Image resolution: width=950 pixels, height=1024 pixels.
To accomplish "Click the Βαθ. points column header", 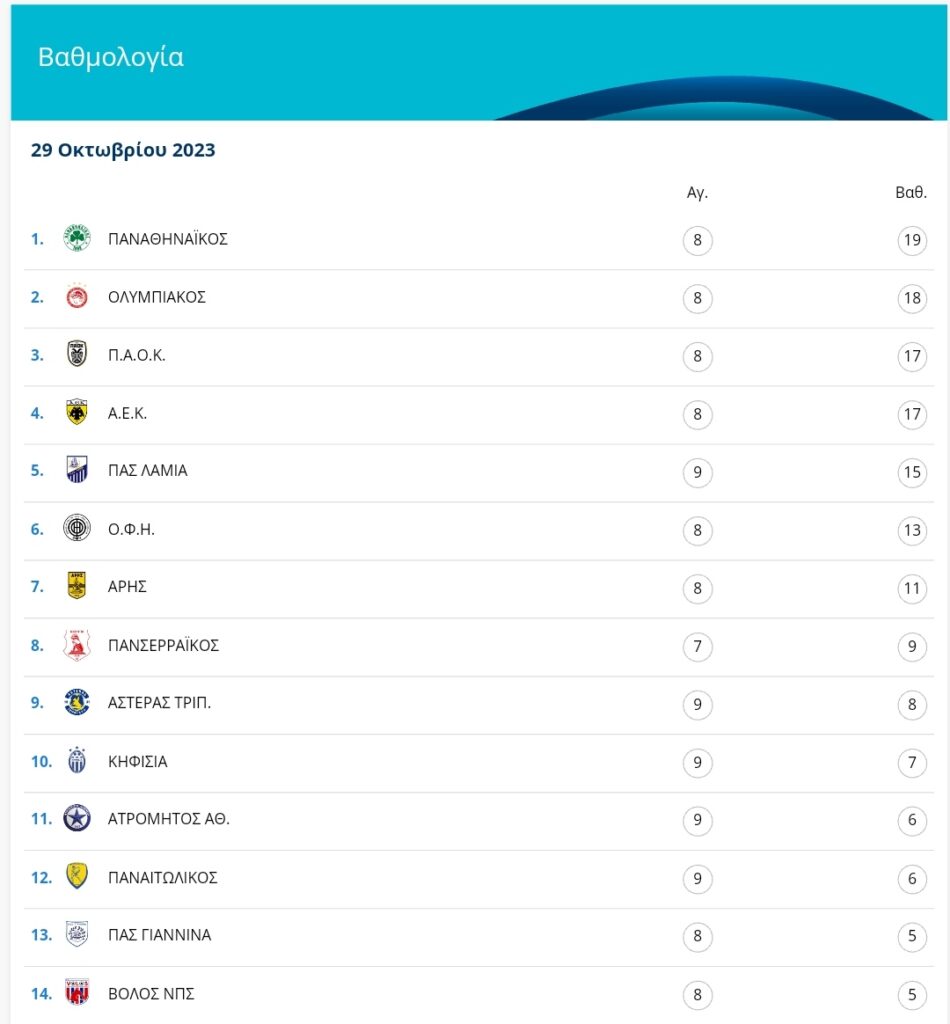I will [x=911, y=193].
